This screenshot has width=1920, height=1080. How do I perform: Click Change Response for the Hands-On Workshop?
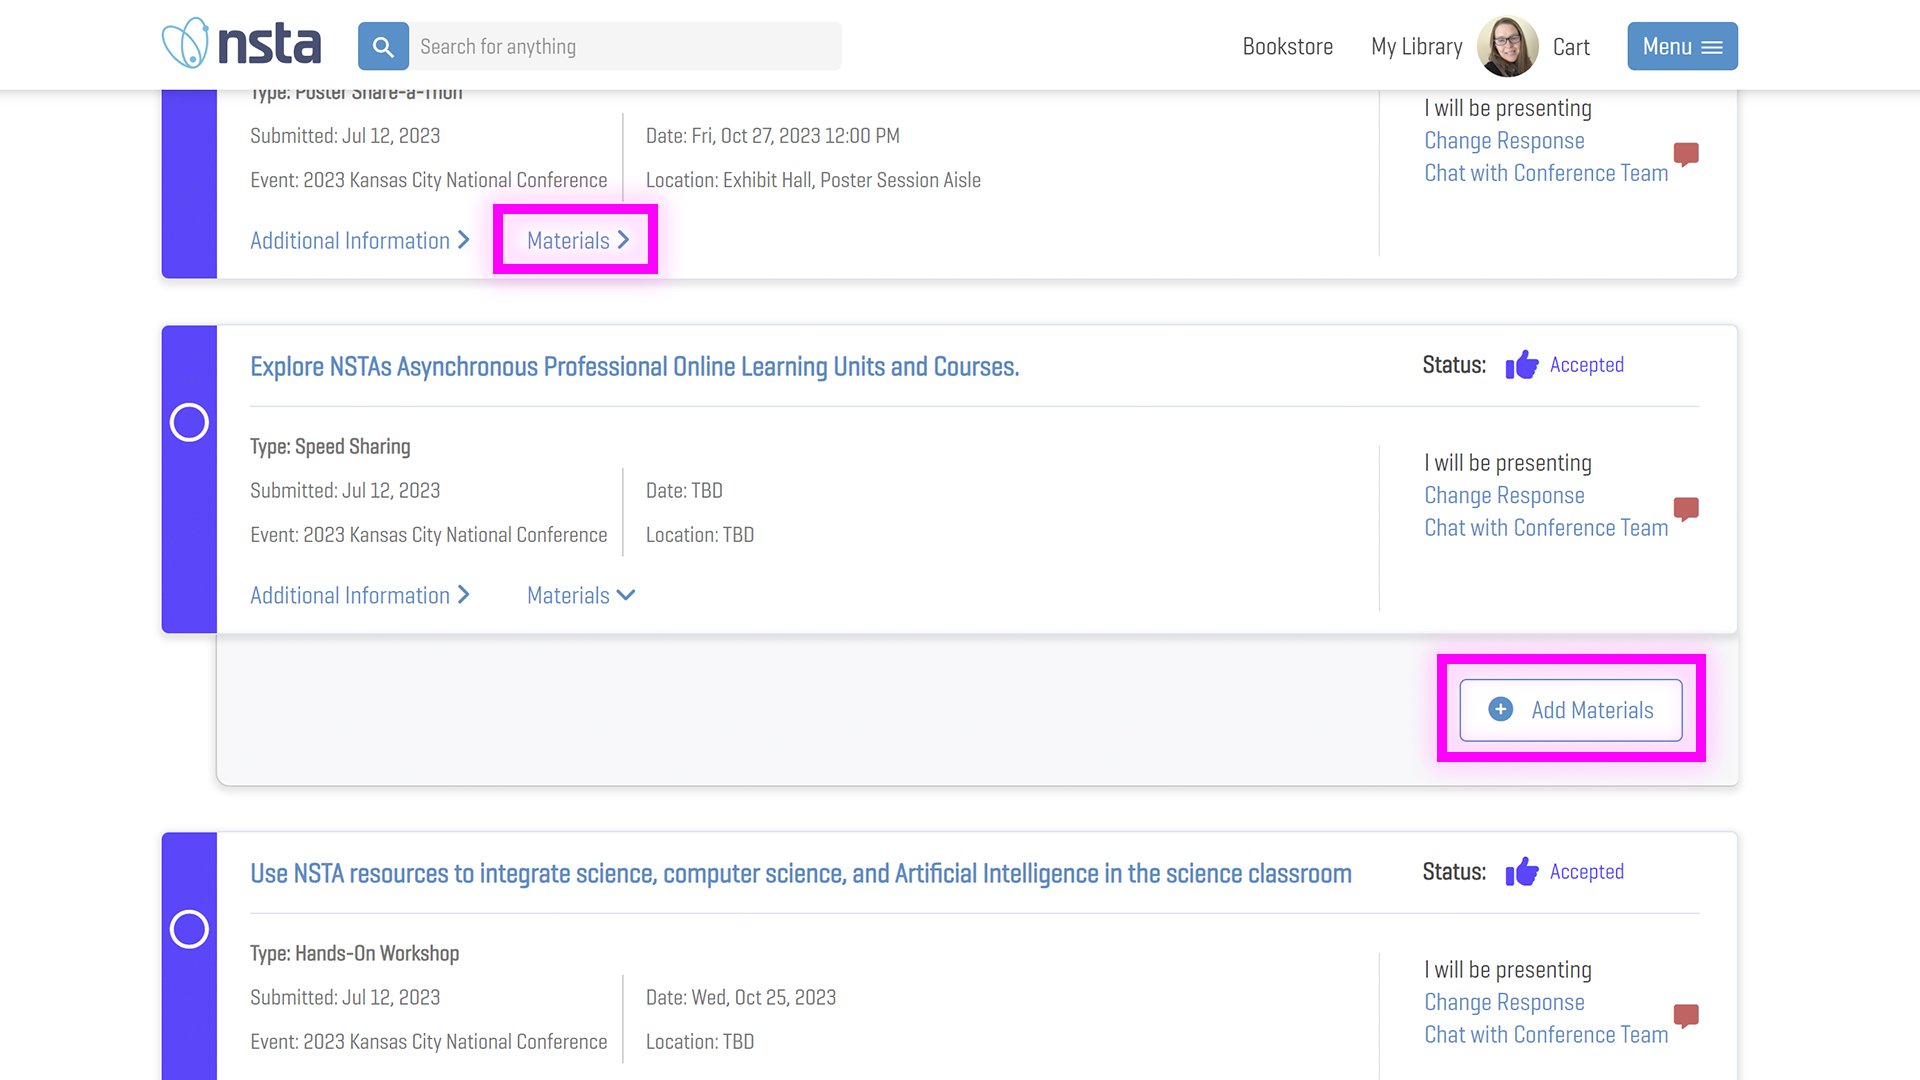click(1504, 1002)
